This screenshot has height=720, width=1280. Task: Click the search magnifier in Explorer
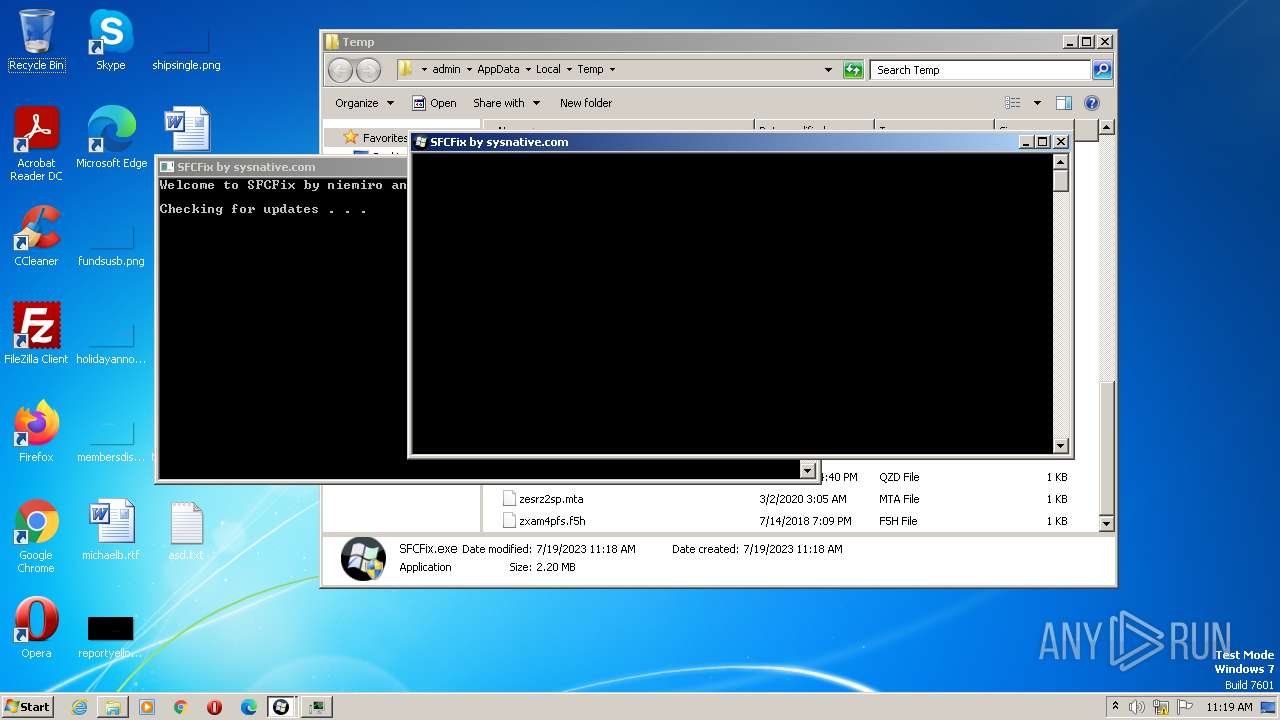pos(1101,70)
